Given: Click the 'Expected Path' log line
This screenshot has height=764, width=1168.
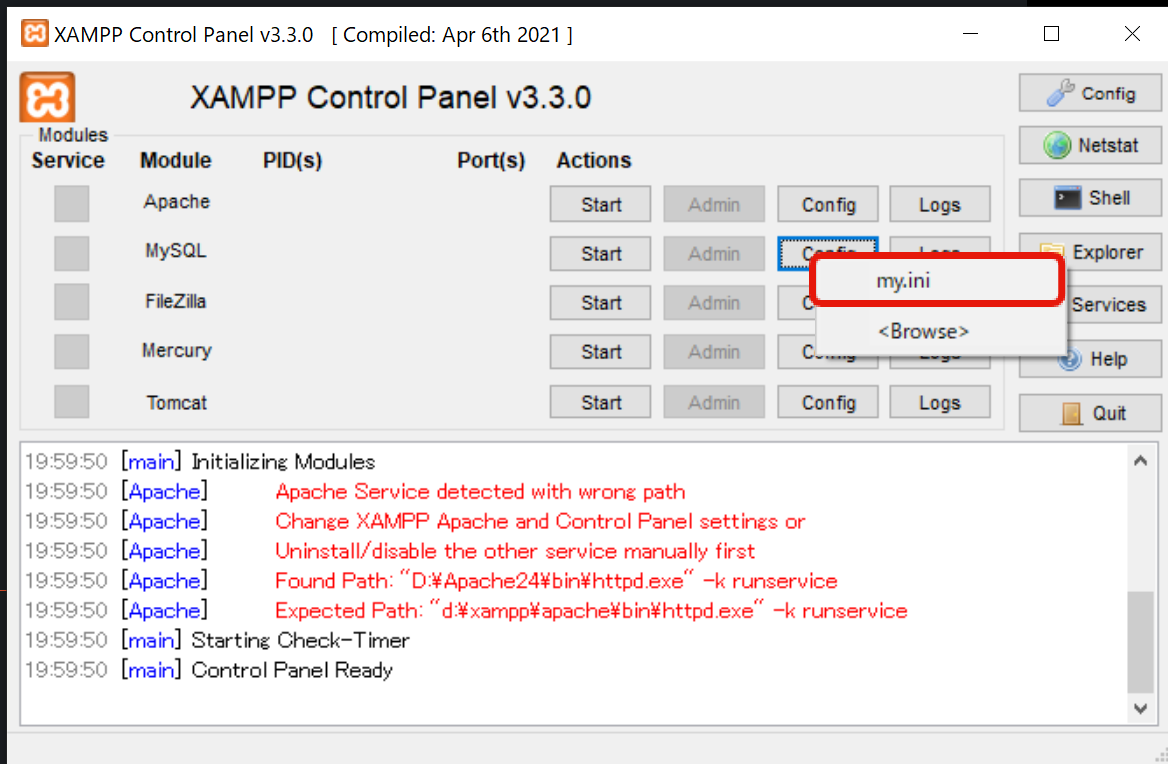Looking at the screenshot, I should click(x=591, y=611).
